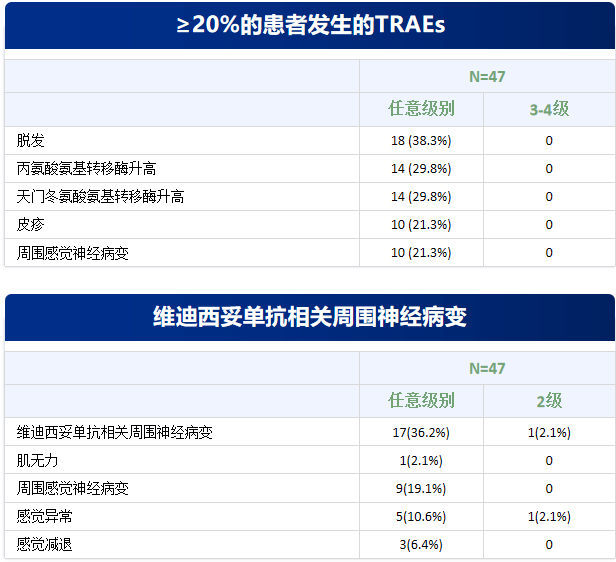Click '周围感觉神经病变' label in the neuropathy table
Viewport: 616px width, 562px height.
73,489
